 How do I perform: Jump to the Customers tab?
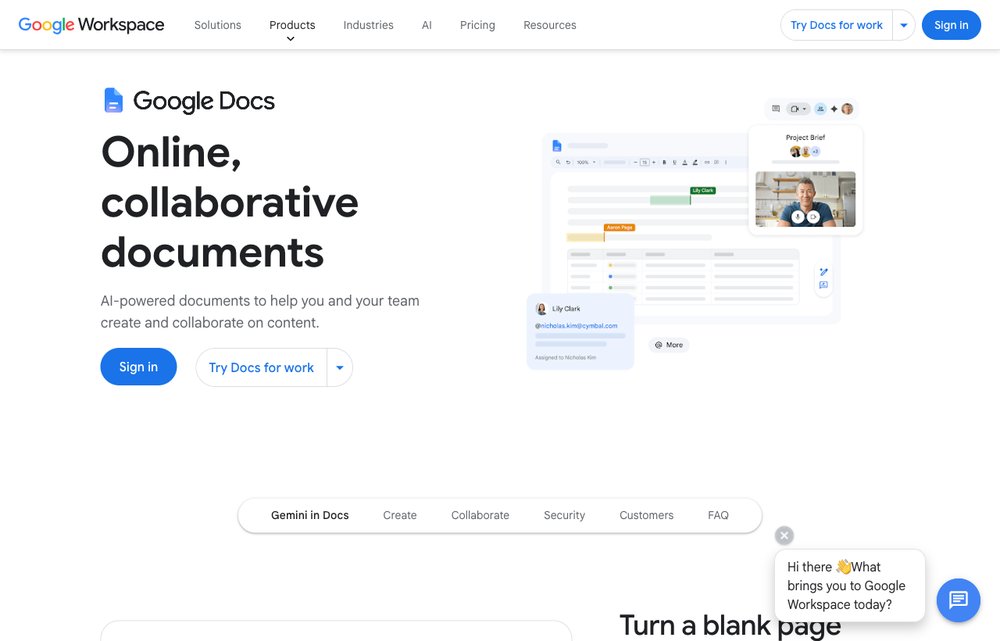(x=646, y=515)
